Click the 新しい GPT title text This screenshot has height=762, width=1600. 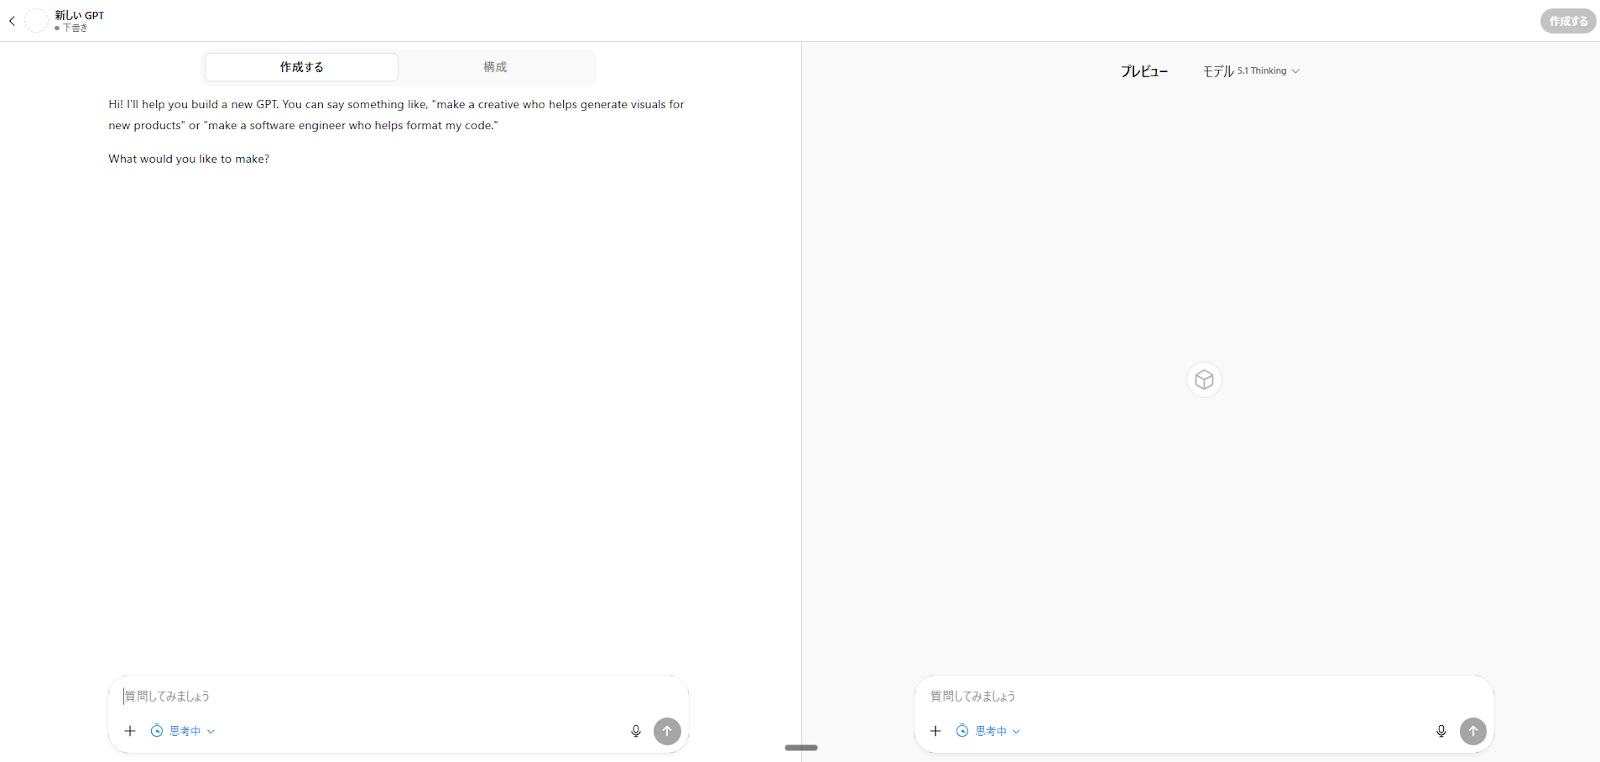(x=79, y=15)
